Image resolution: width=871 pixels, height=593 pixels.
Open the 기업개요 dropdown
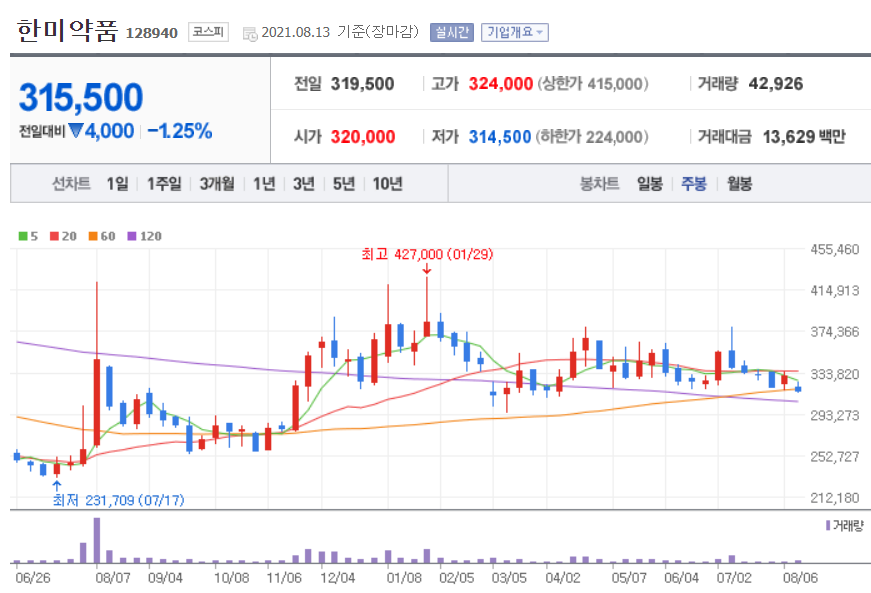coord(514,32)
